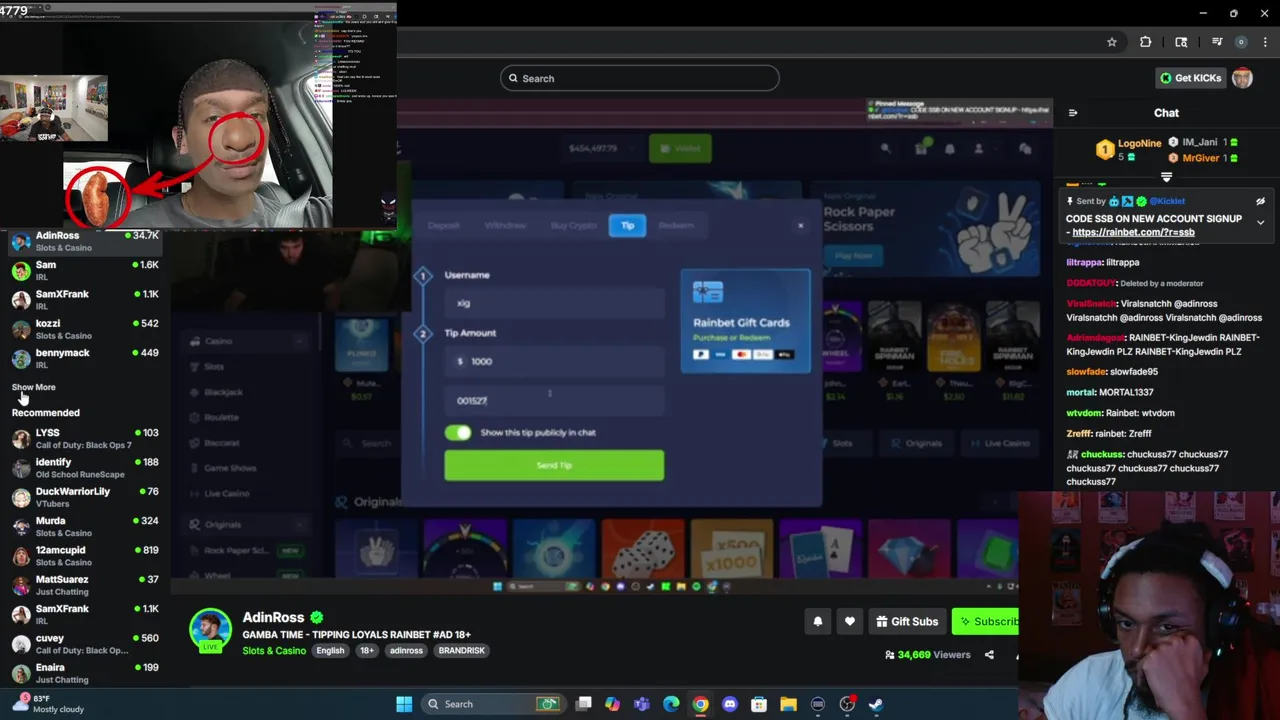Collapse chat panel using arrow icon

tap(1073, 113)
